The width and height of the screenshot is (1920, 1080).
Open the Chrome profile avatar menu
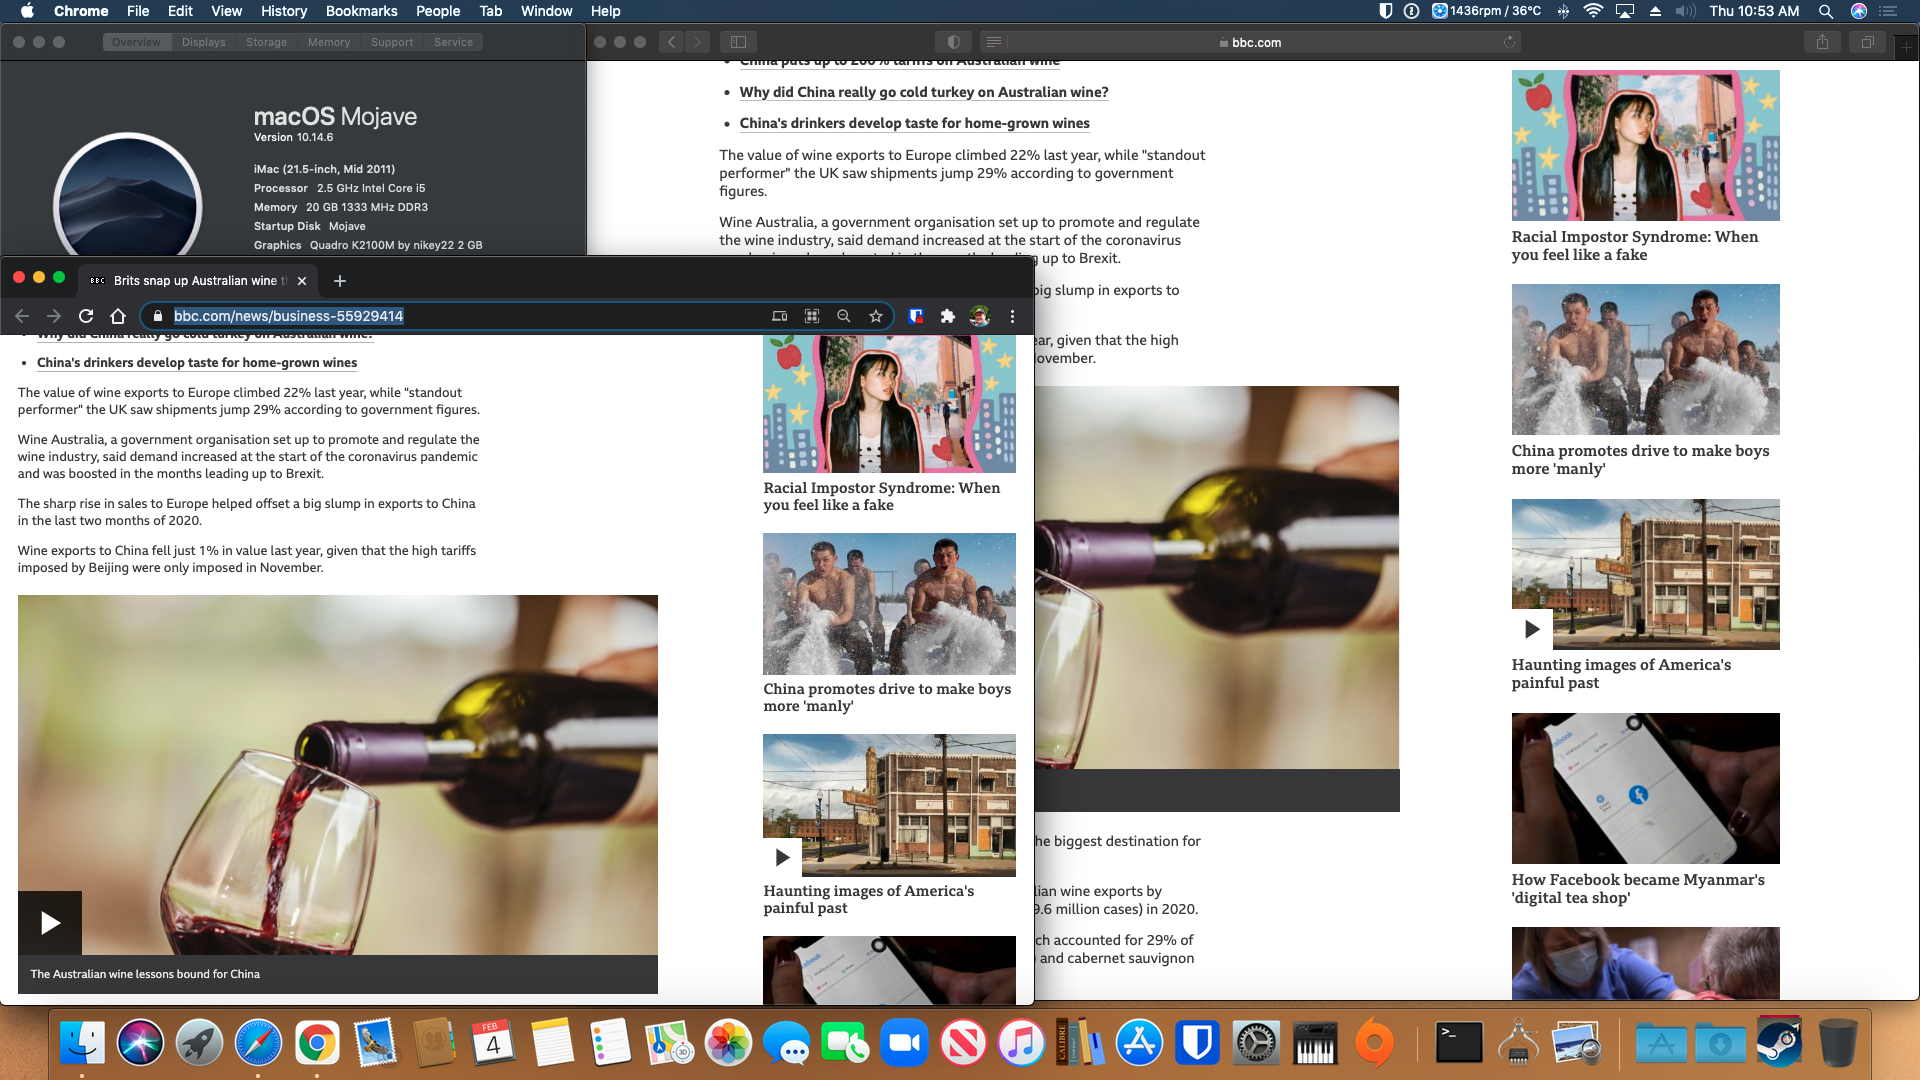point(980,316)
